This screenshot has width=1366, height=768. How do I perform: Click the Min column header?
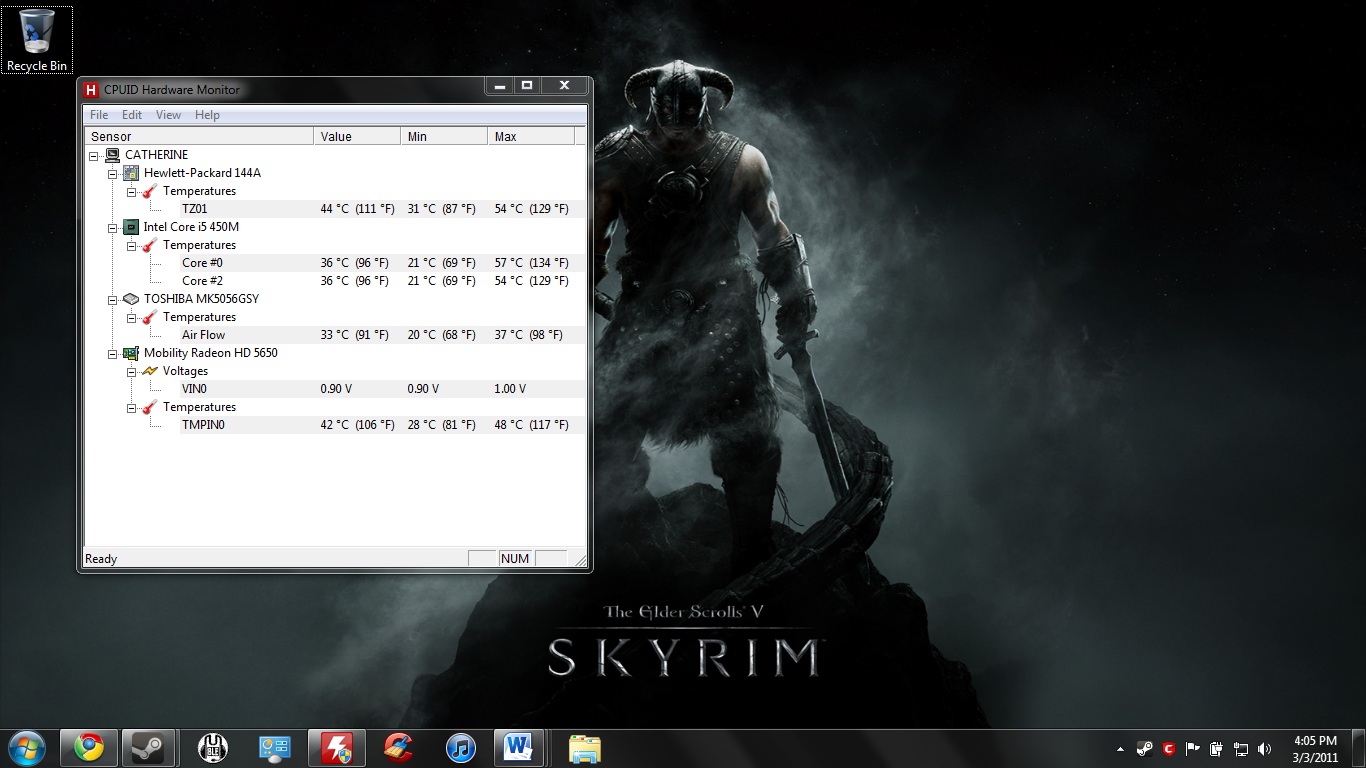coord(444,136)
